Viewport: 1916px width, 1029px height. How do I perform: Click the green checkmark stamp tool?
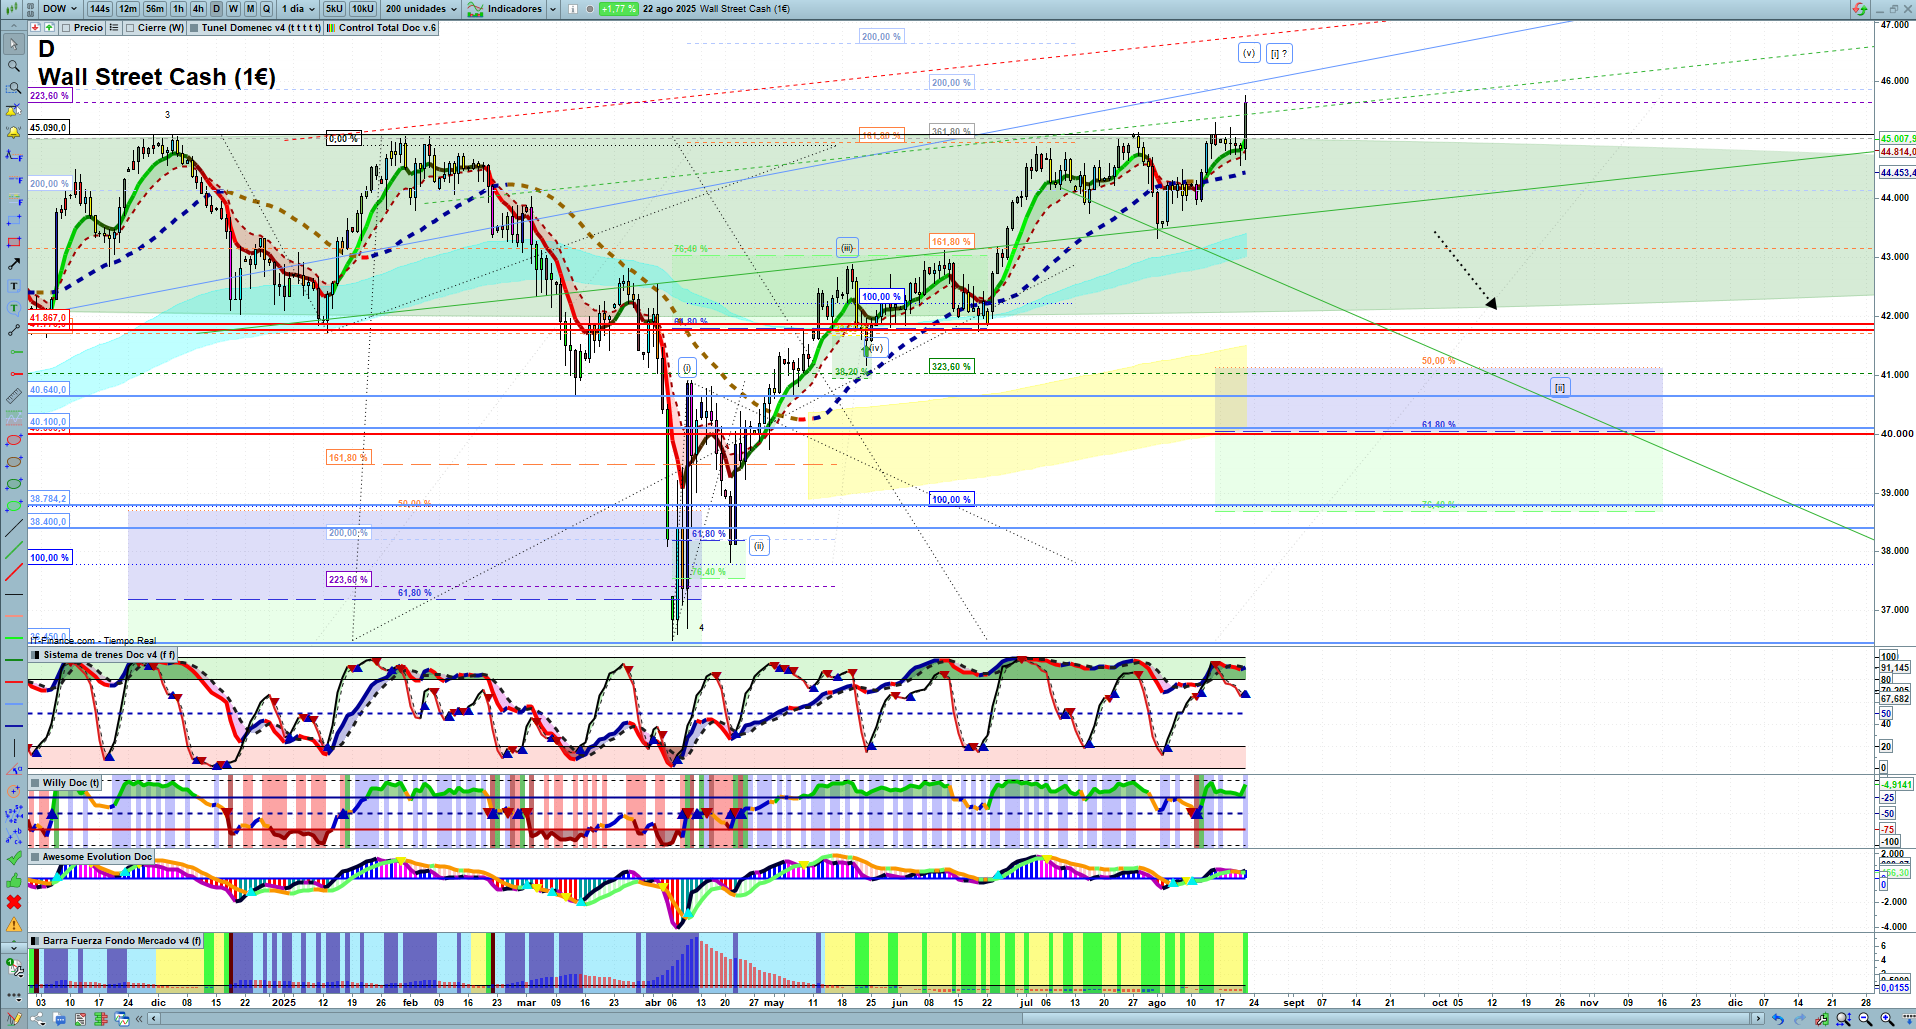click(x=13, y=858)
